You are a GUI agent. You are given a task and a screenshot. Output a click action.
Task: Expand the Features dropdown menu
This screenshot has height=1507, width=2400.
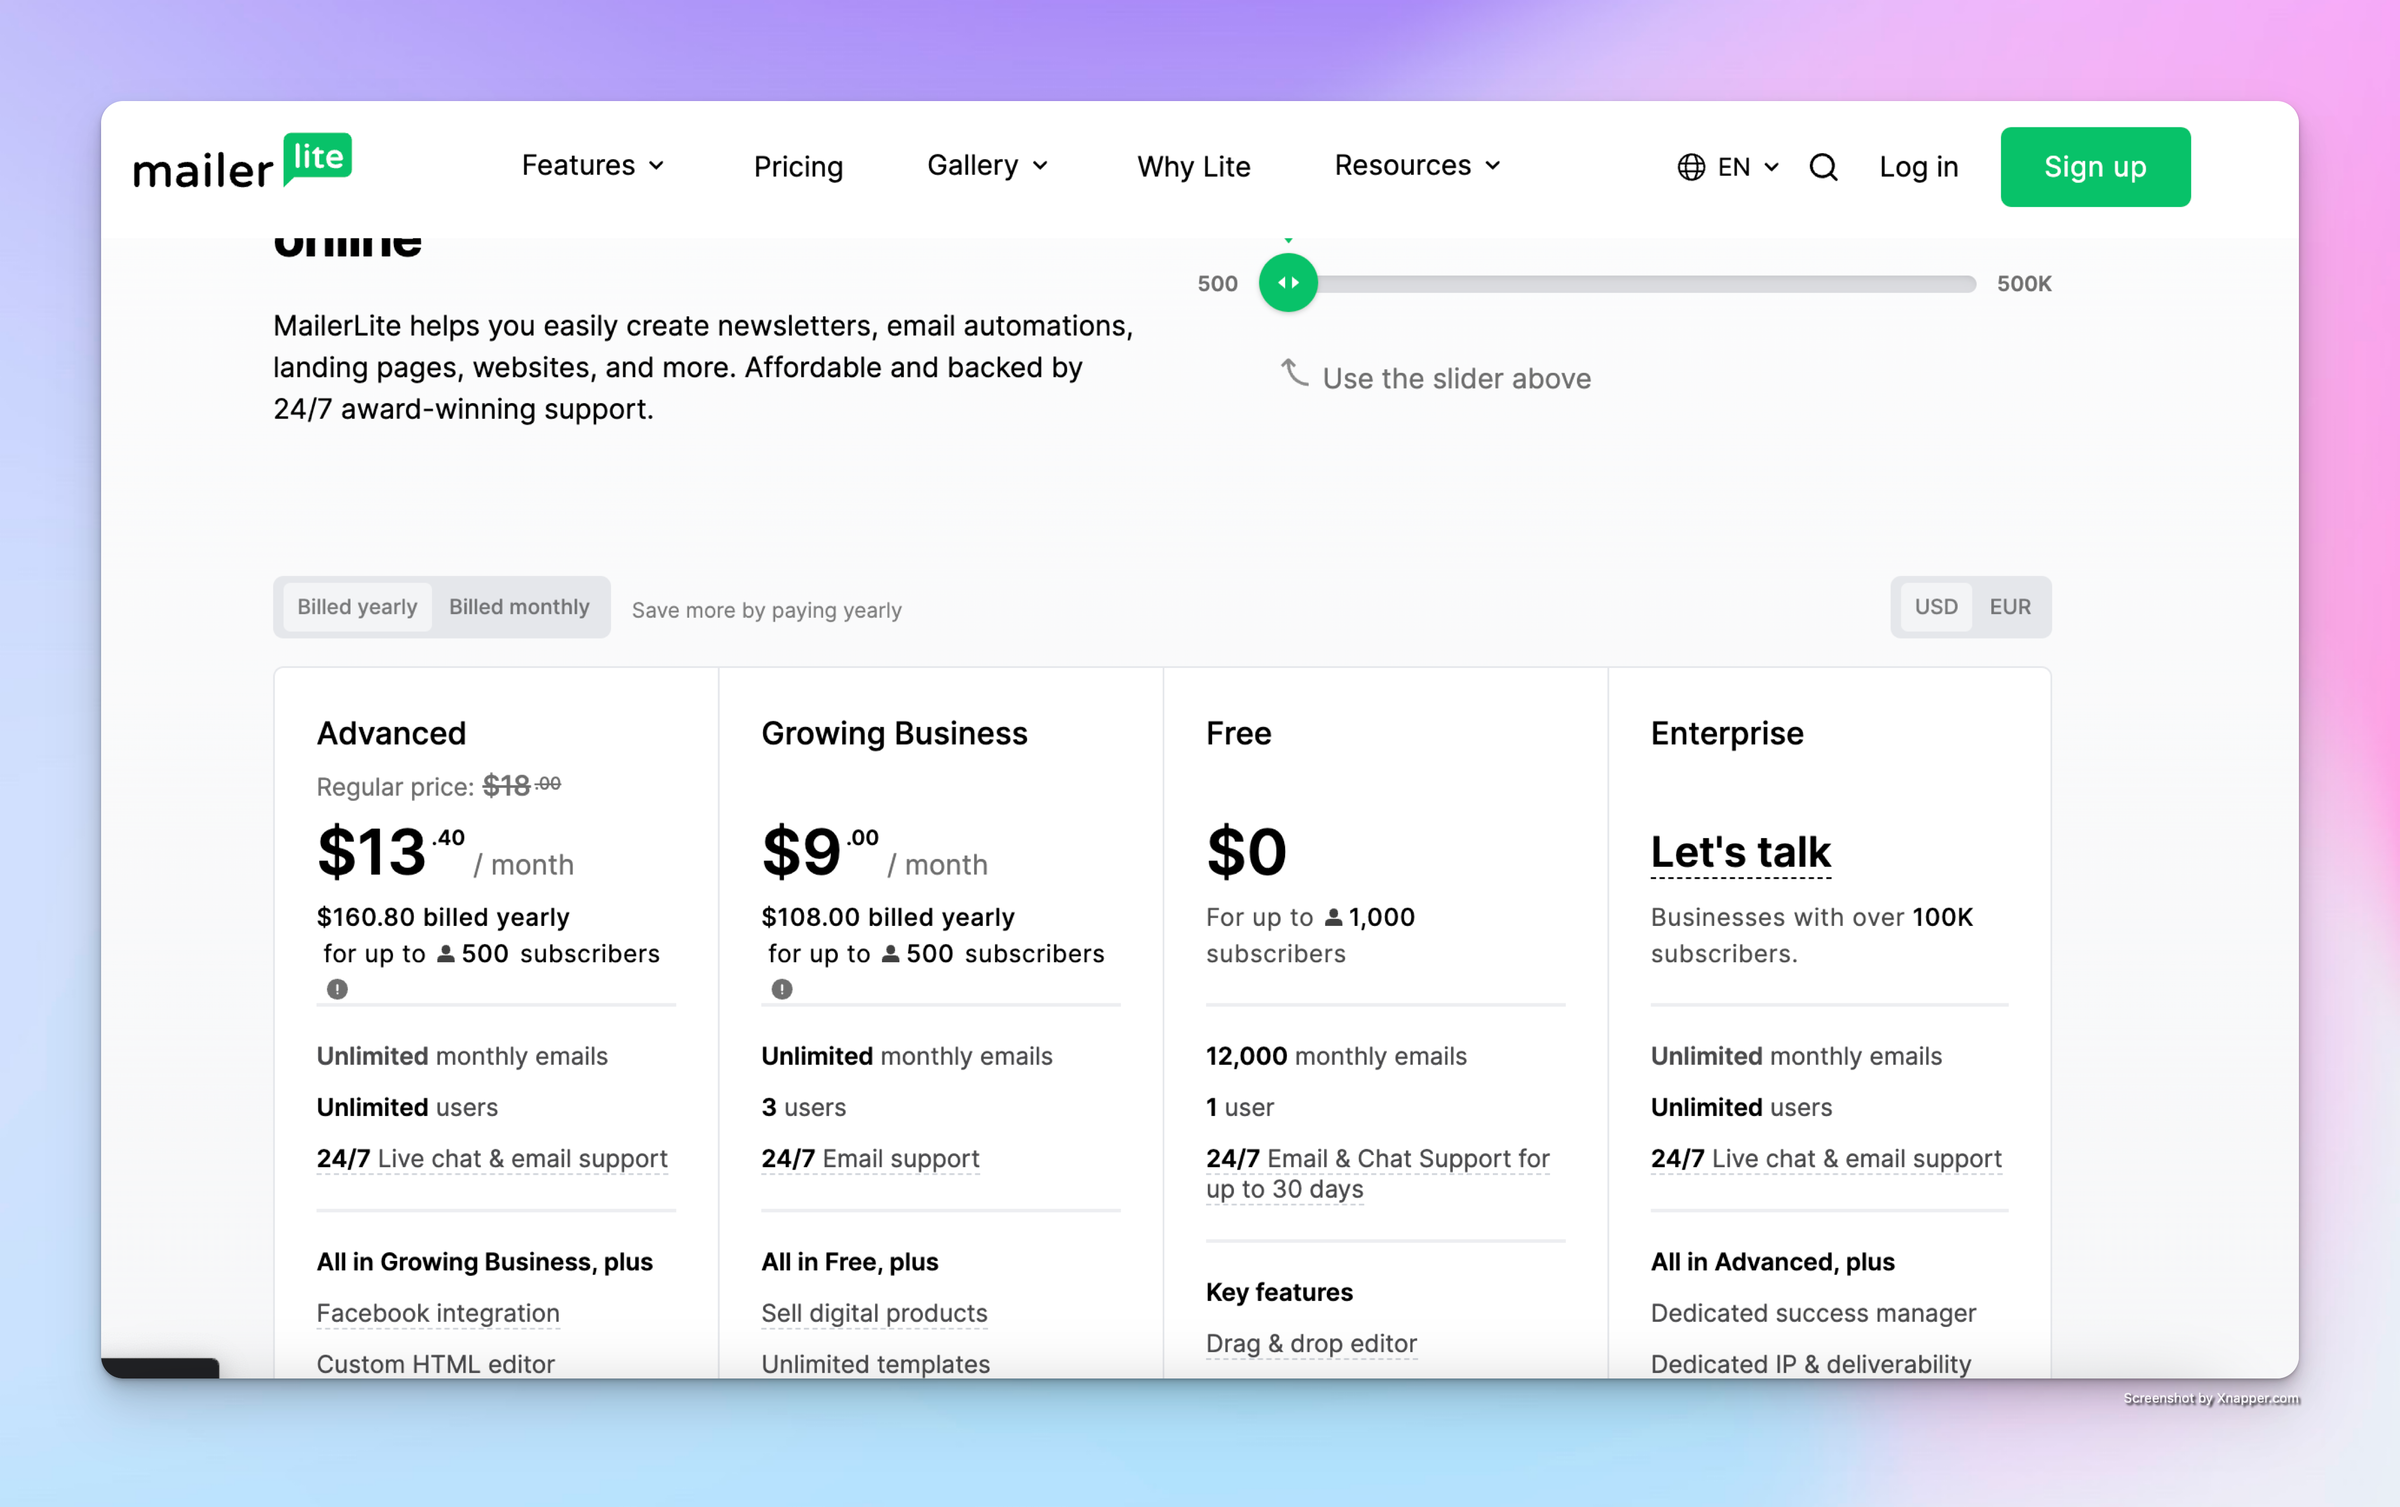coord(593,165)
